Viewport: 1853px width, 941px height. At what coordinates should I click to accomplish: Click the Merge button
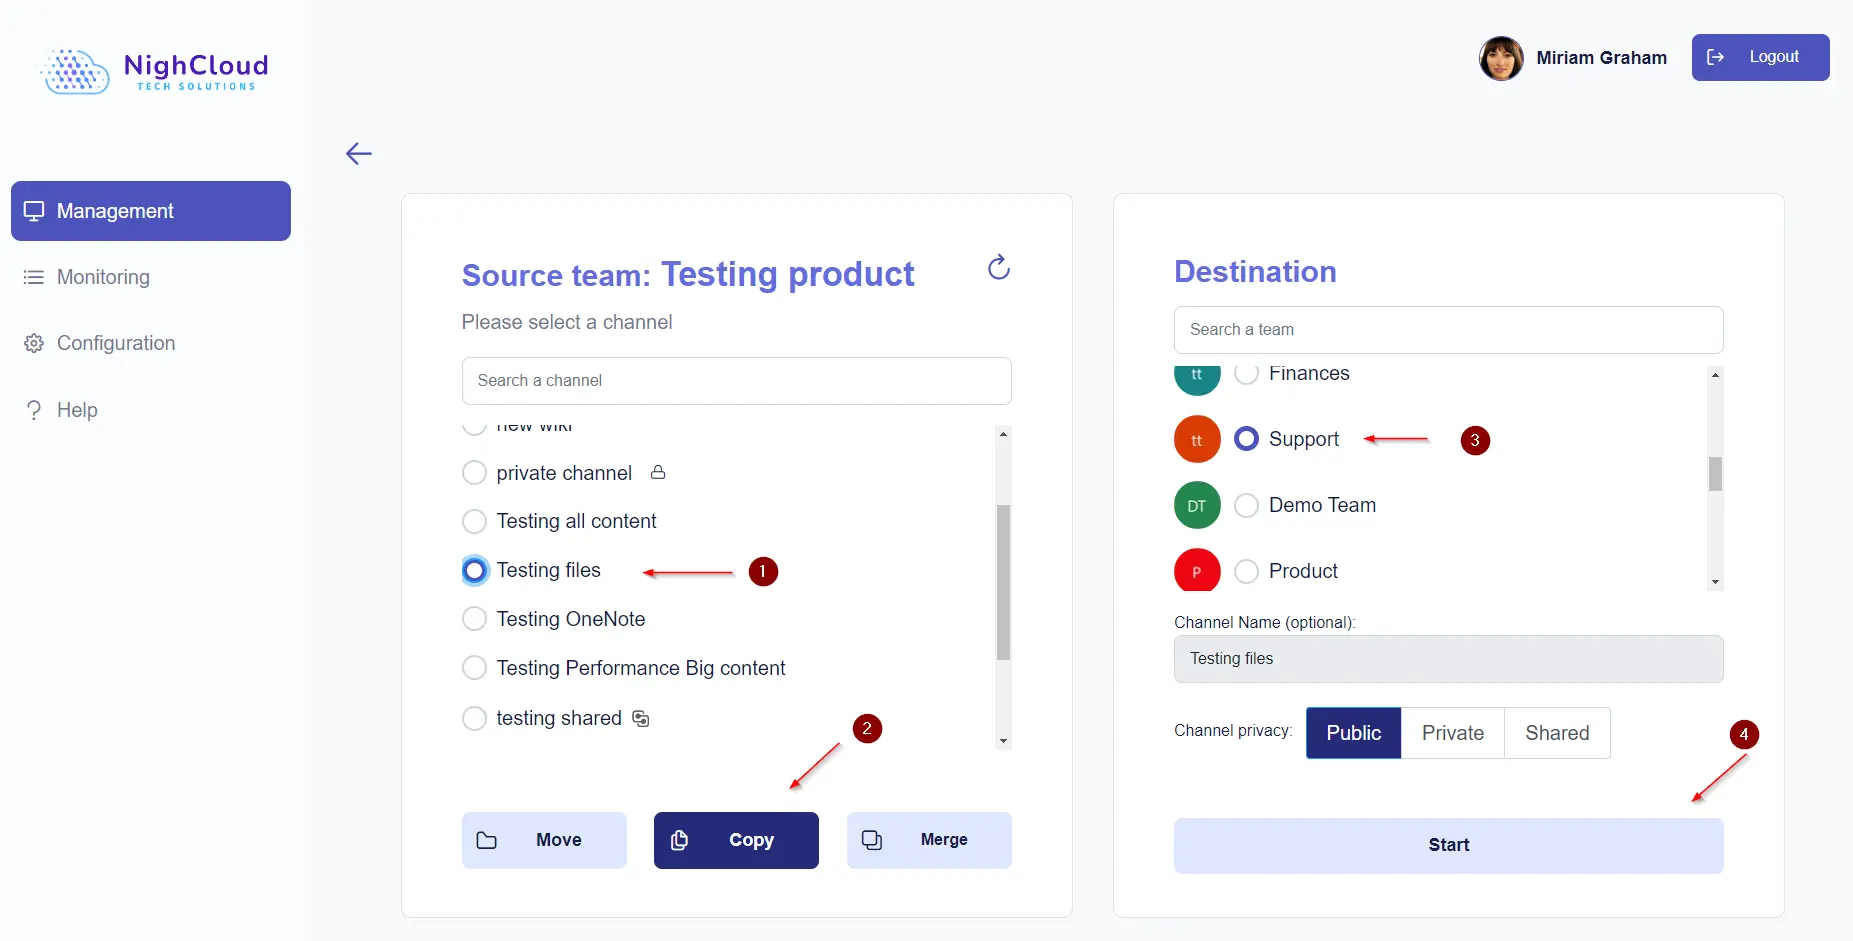[x=928, y=840]
